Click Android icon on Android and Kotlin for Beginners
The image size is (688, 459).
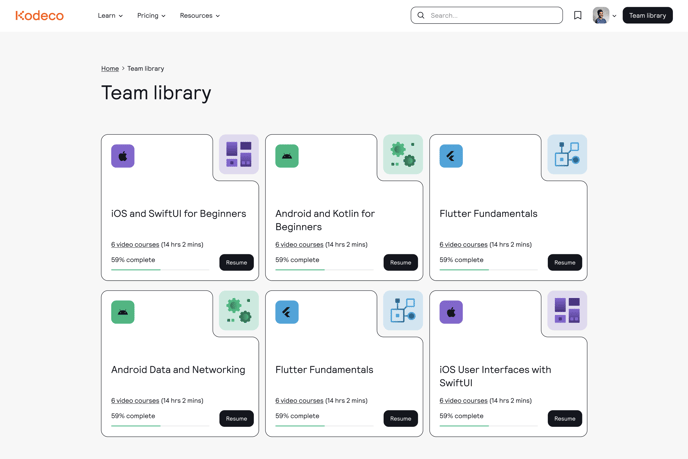pos(287,156)
